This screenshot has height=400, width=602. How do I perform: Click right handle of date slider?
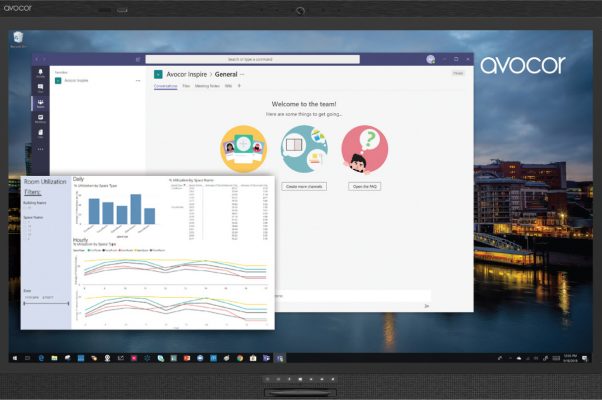[x=68, y=303]
